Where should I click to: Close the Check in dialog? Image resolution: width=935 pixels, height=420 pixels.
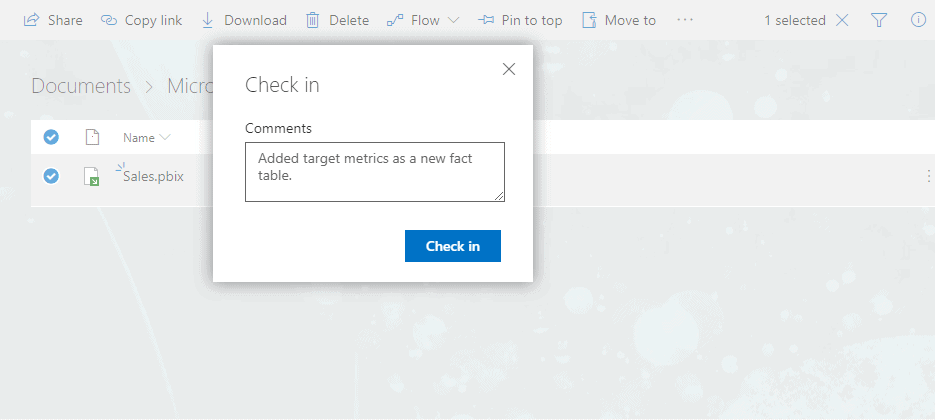(508, 69)
